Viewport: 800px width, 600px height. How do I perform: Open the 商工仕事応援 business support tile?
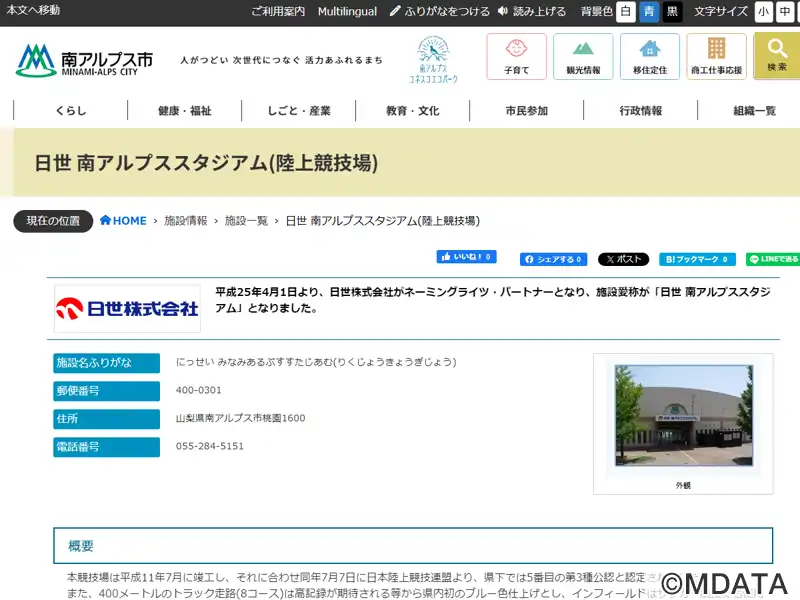(716, 56)
